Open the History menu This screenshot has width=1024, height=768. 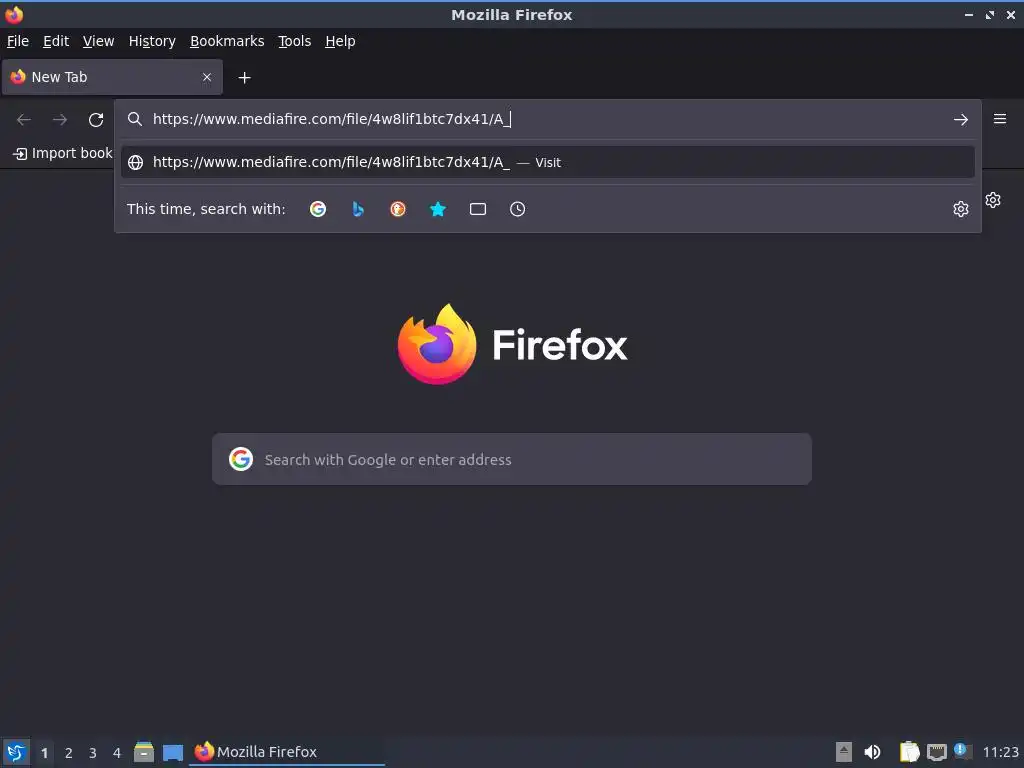[152, 41]
